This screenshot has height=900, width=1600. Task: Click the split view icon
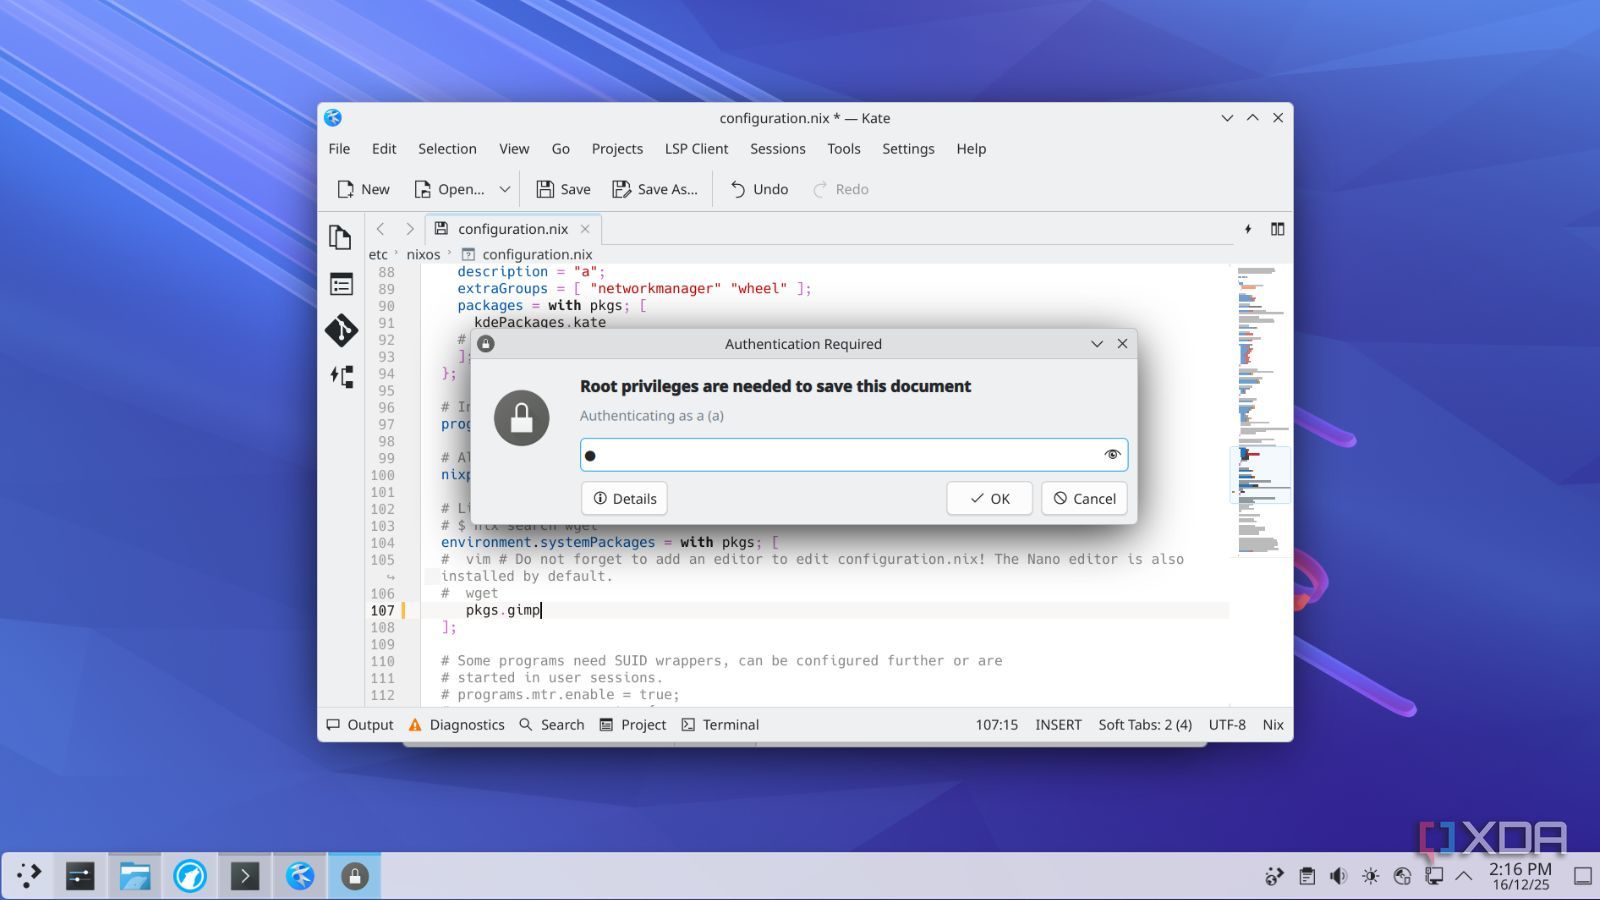tap(1277, 229)
